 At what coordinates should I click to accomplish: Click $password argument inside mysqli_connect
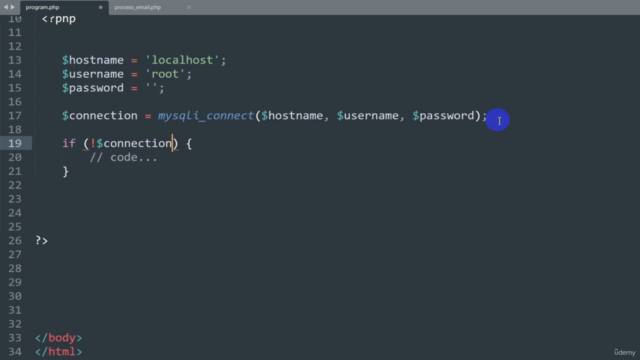click(x=443, y=116)
